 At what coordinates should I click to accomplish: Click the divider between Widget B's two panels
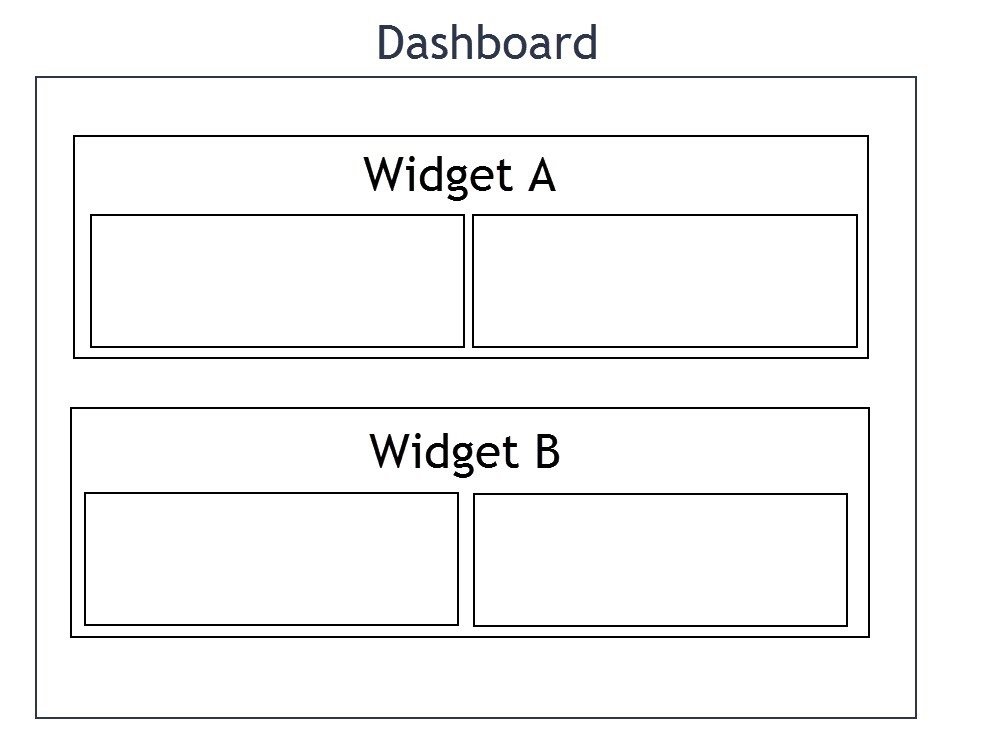tap(466, 559)
